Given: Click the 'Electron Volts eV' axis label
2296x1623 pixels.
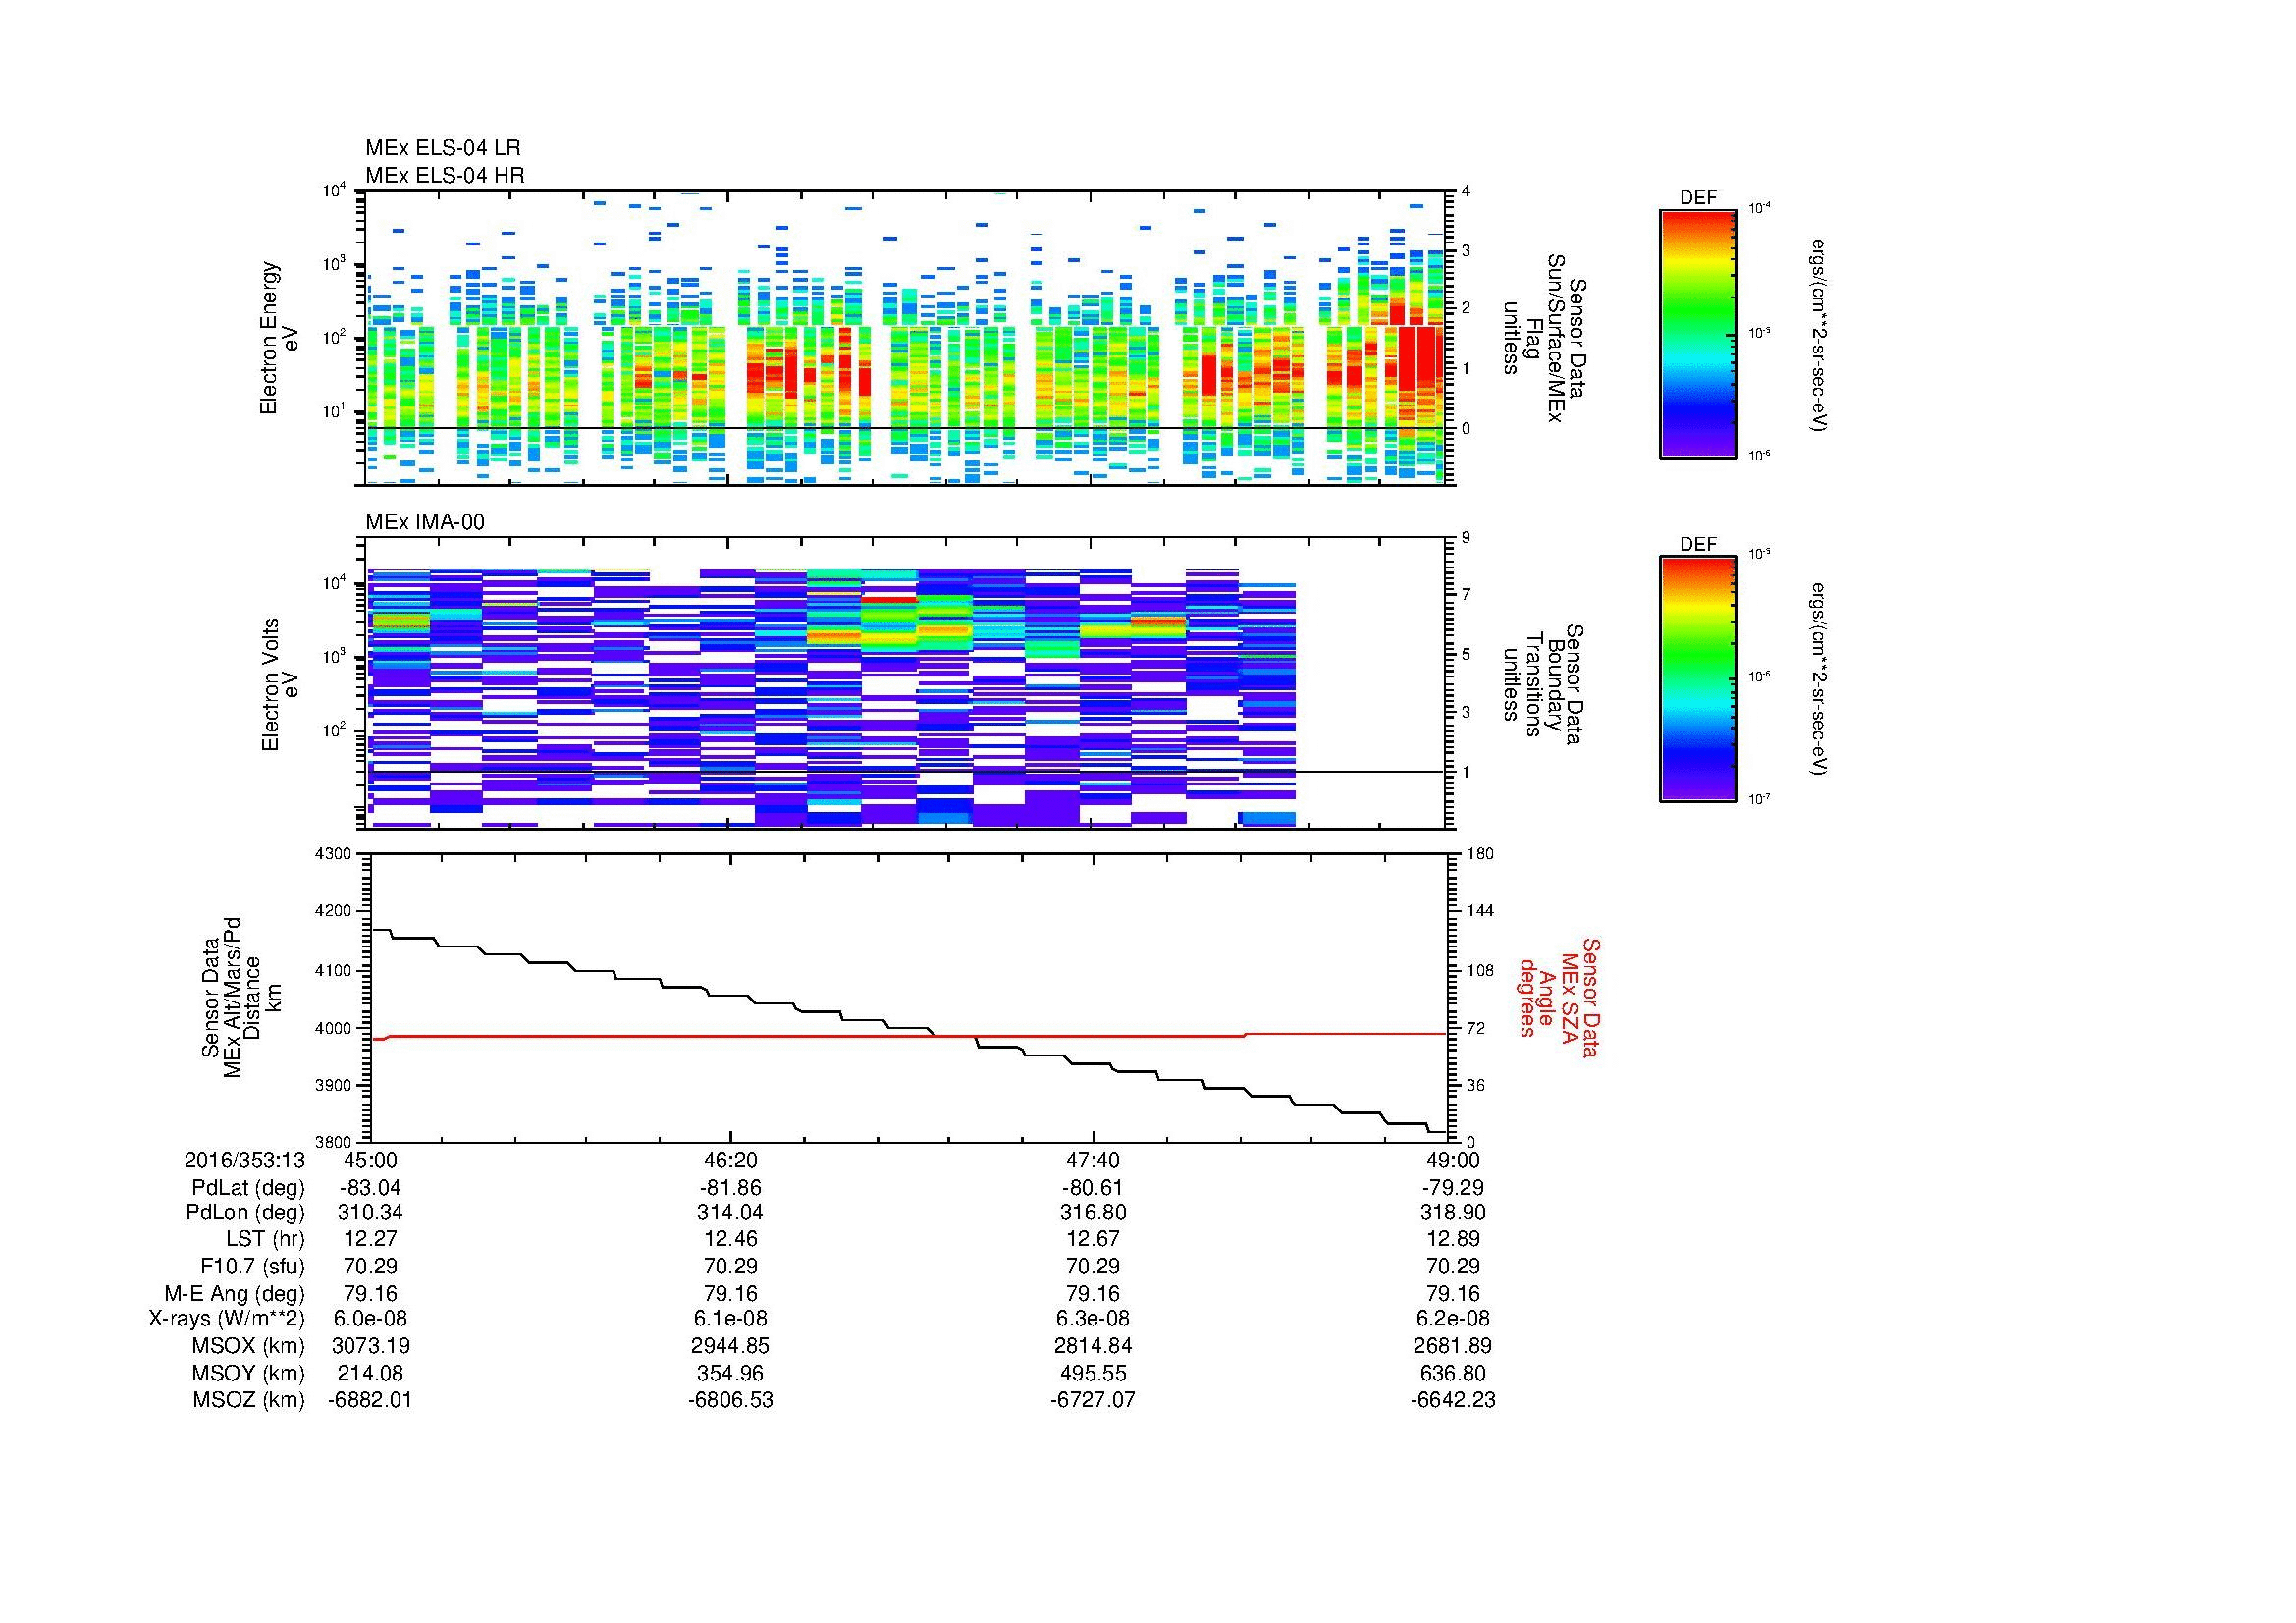Looking at the screenshot, I should [x=279, y=684].
